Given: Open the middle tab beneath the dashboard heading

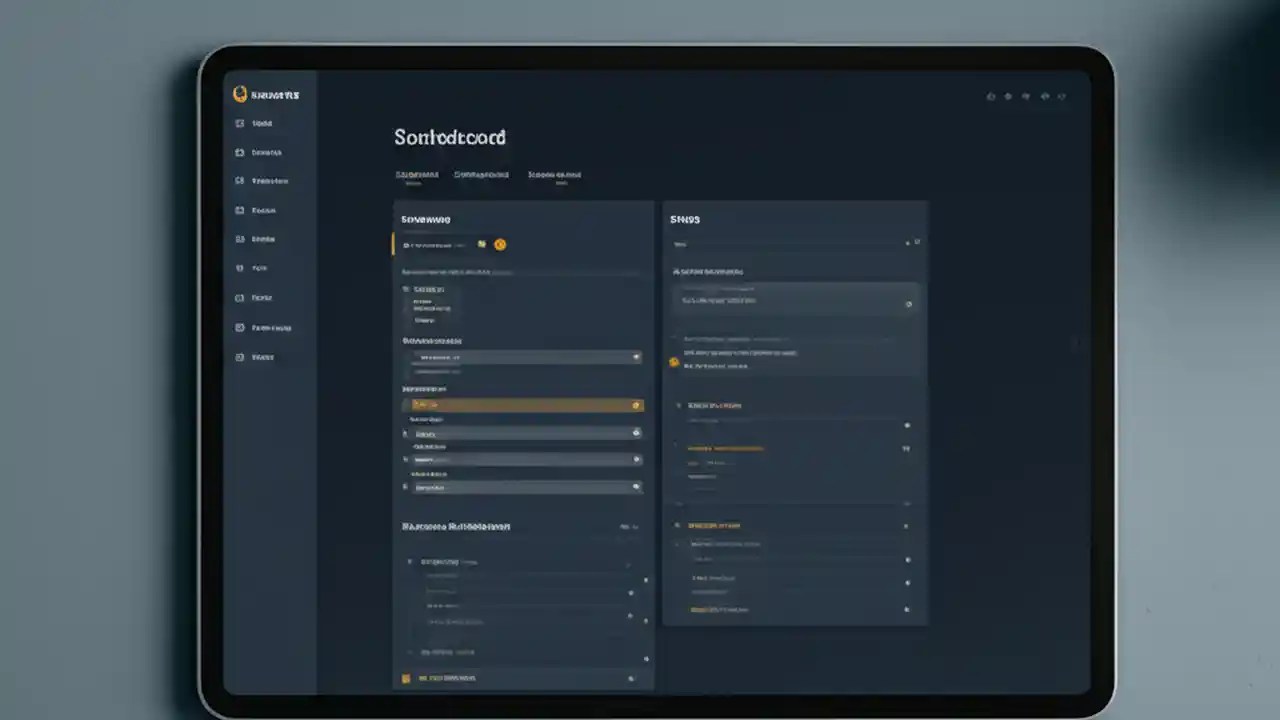Looking at the screenshot, I should tap(481, 174).
